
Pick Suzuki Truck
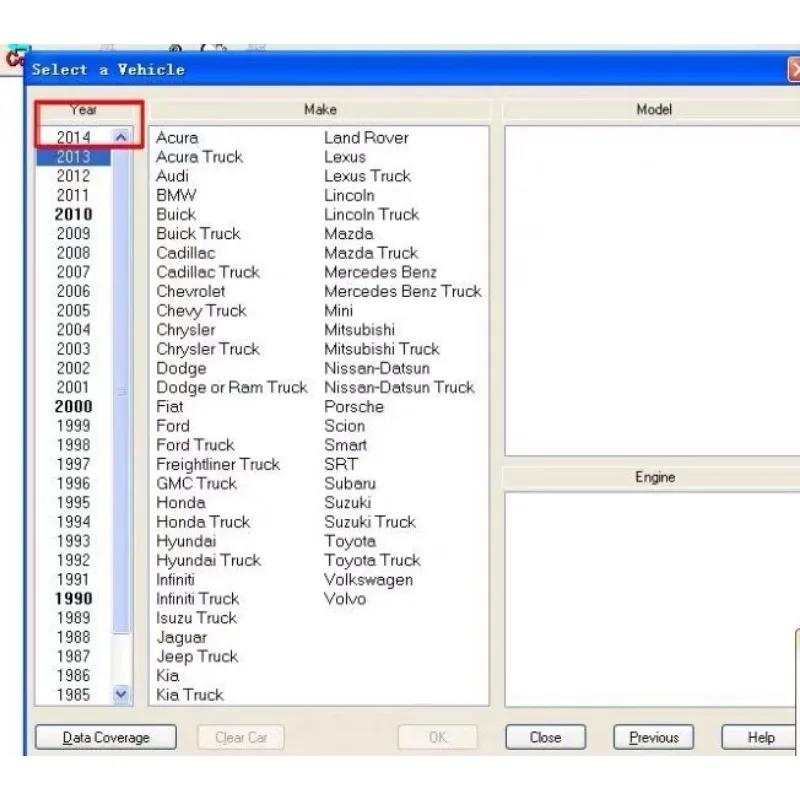370,522
